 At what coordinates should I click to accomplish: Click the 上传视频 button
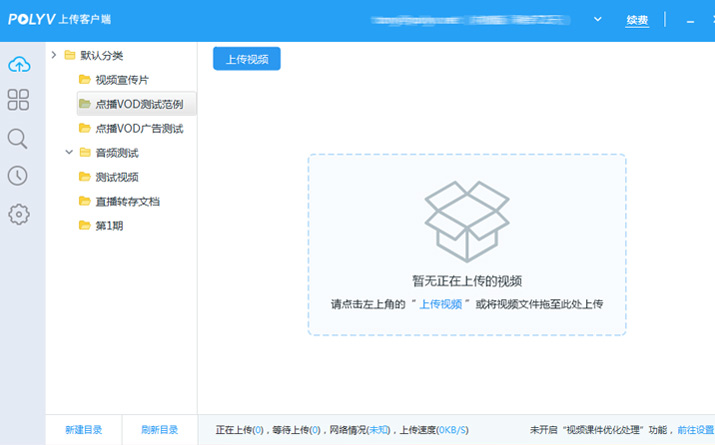(x=246, y=59)
